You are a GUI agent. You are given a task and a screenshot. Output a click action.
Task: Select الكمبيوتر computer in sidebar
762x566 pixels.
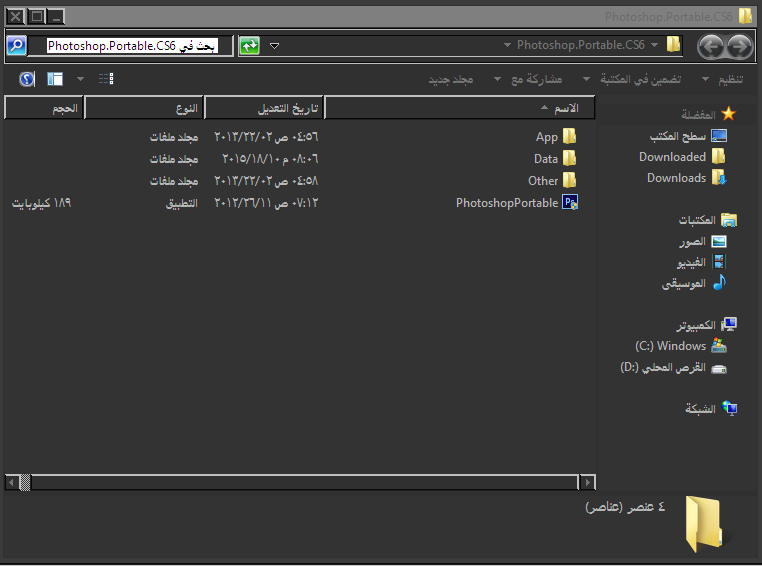click(x=696, y=325)
